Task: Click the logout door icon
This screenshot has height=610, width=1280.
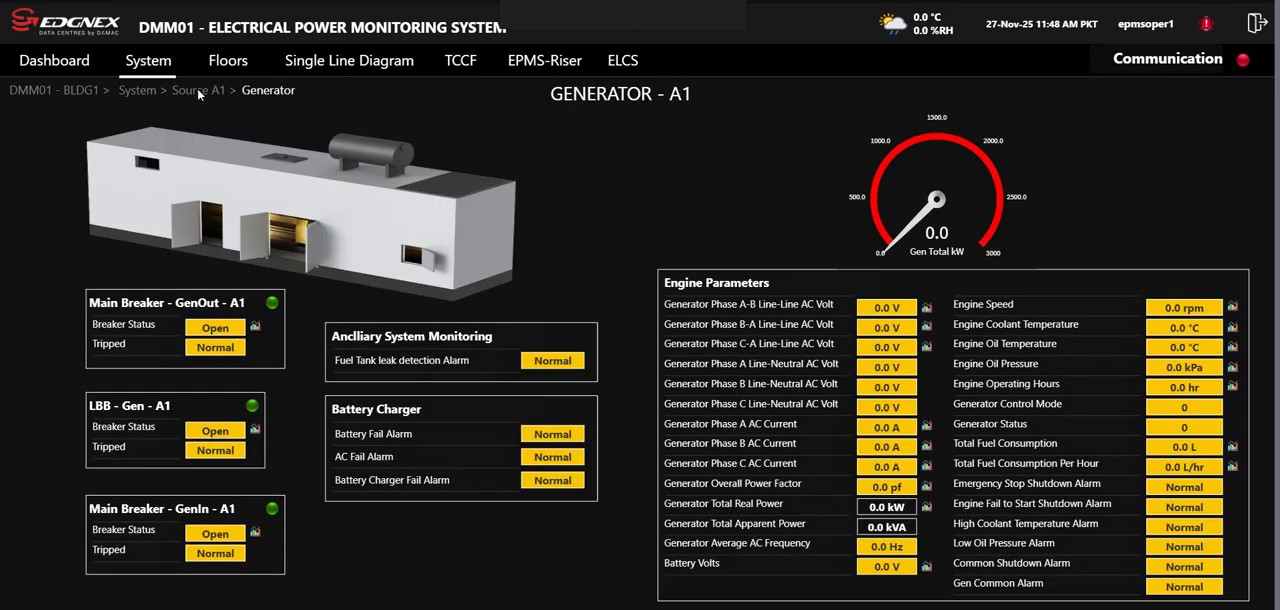Action: (1257, 23)
